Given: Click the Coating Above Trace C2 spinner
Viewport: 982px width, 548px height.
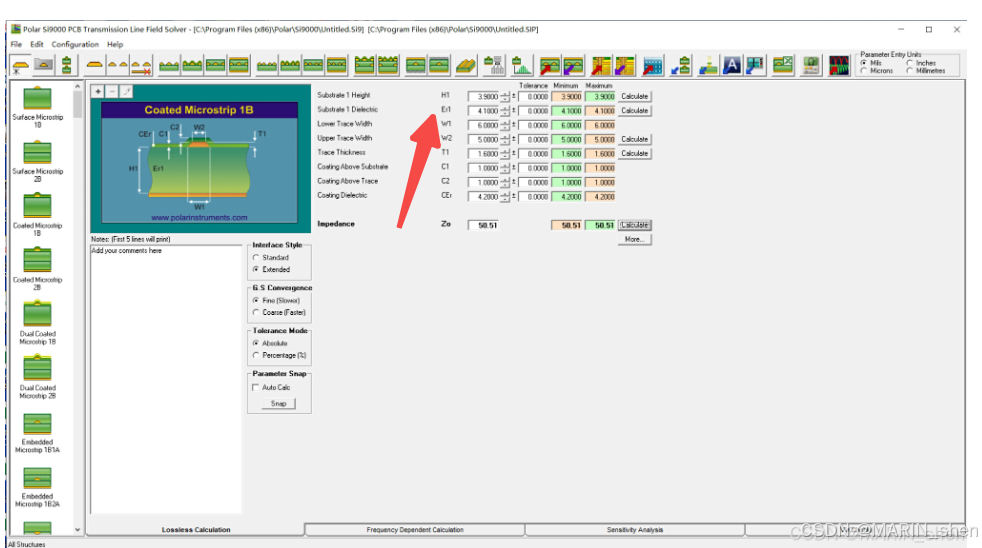Looking at the screenshot, I should pyautogui.click(x=505, y=182).
